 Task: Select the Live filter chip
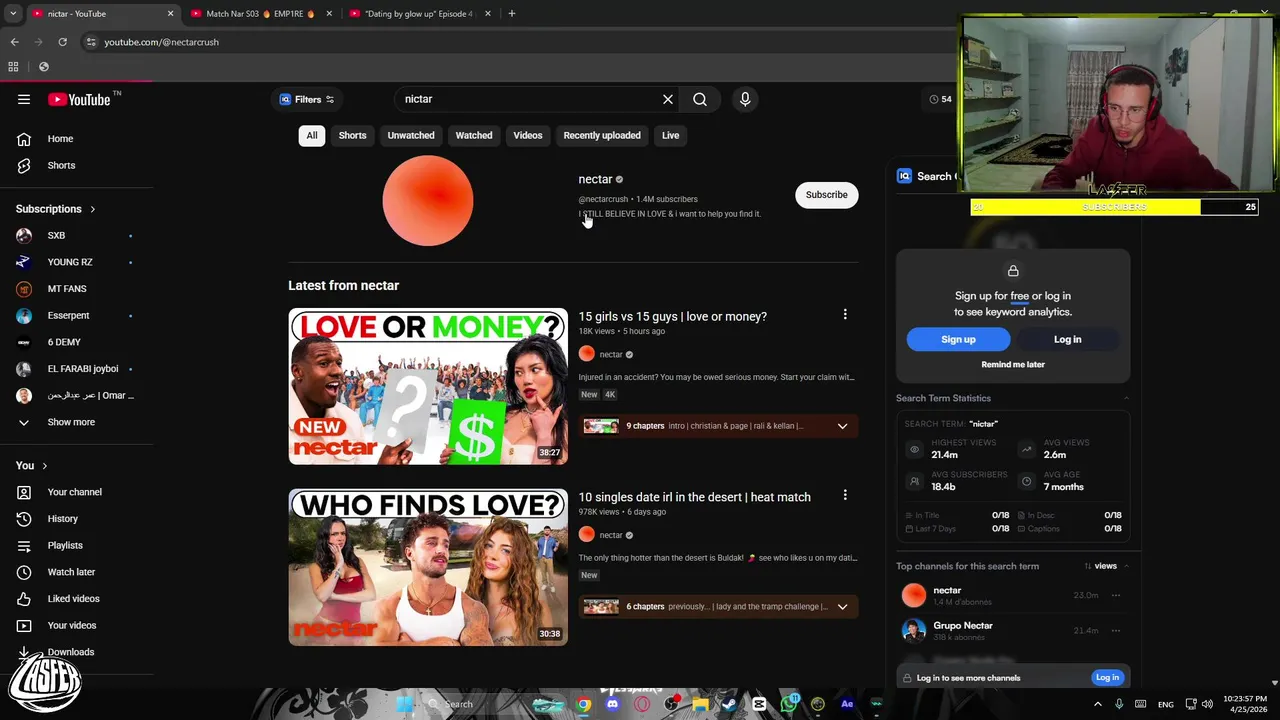pyautogui.click(x=670, y=135)
